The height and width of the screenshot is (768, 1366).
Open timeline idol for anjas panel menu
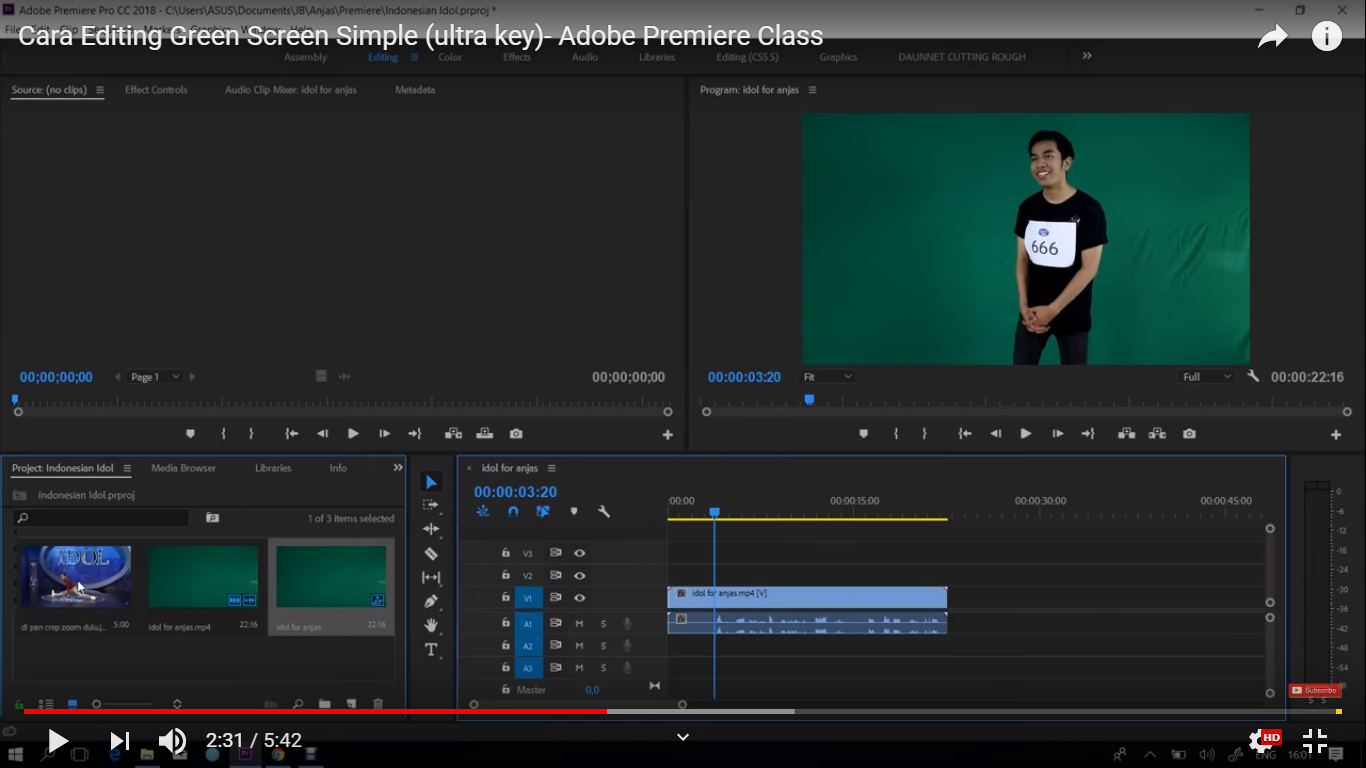(x=551, y=468)
